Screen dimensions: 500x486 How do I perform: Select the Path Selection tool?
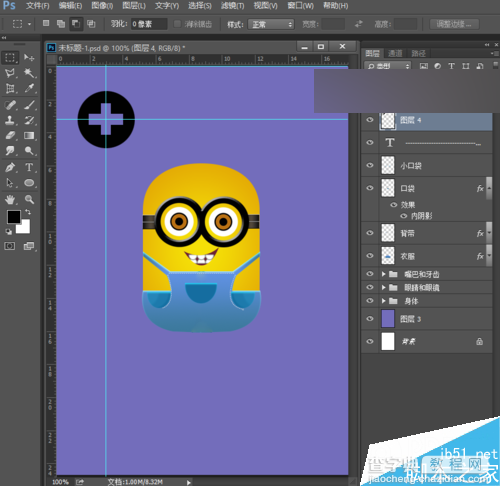10,183
